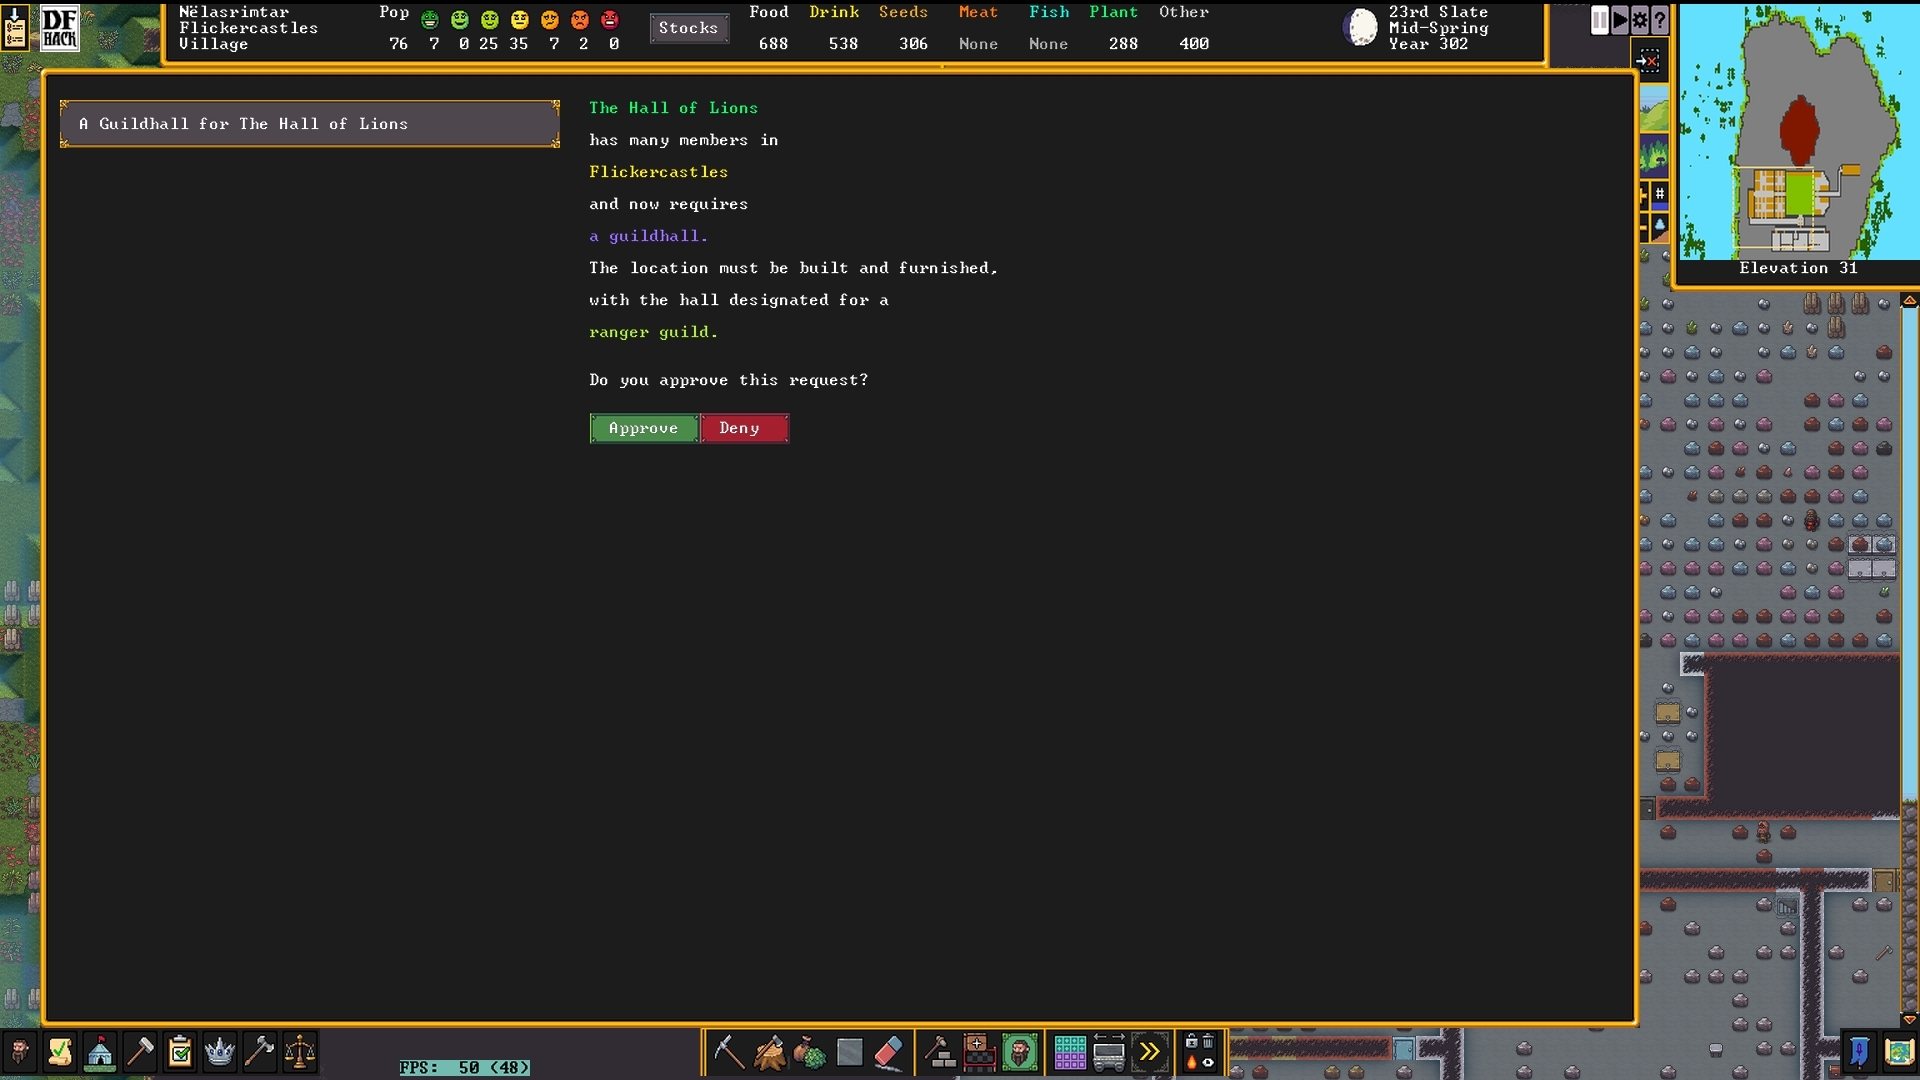Open the stockpiles grid menu
1920x1080 pixels.
(1069, 1052)
